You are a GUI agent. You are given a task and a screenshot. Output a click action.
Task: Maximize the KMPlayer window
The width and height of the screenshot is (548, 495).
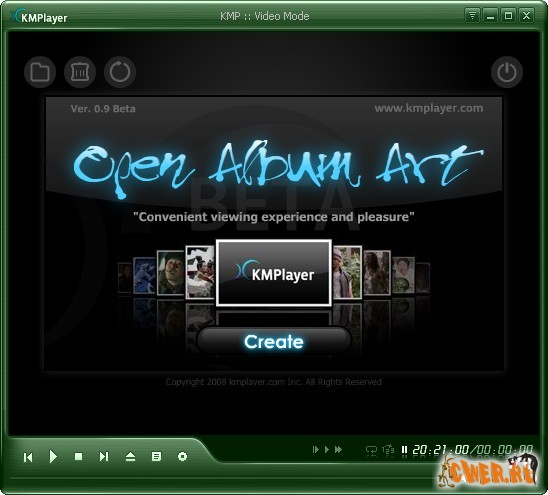click(x=509, y=16)
